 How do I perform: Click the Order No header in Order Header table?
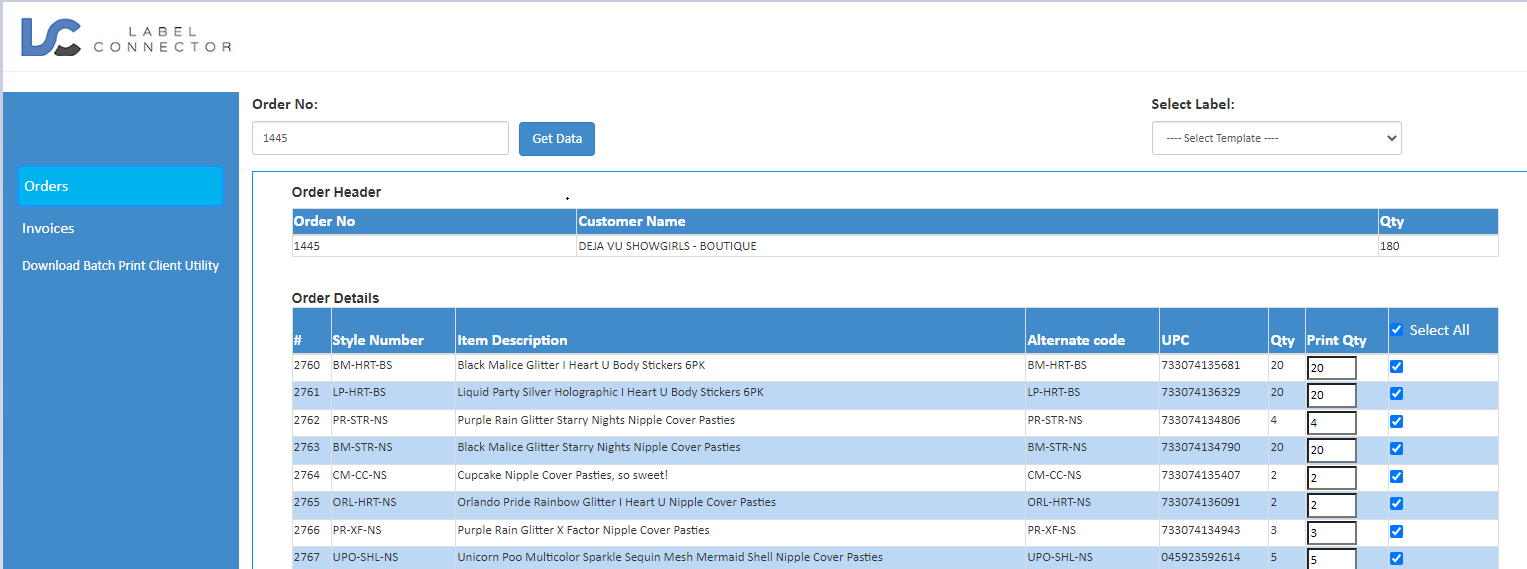click(324, 221)
